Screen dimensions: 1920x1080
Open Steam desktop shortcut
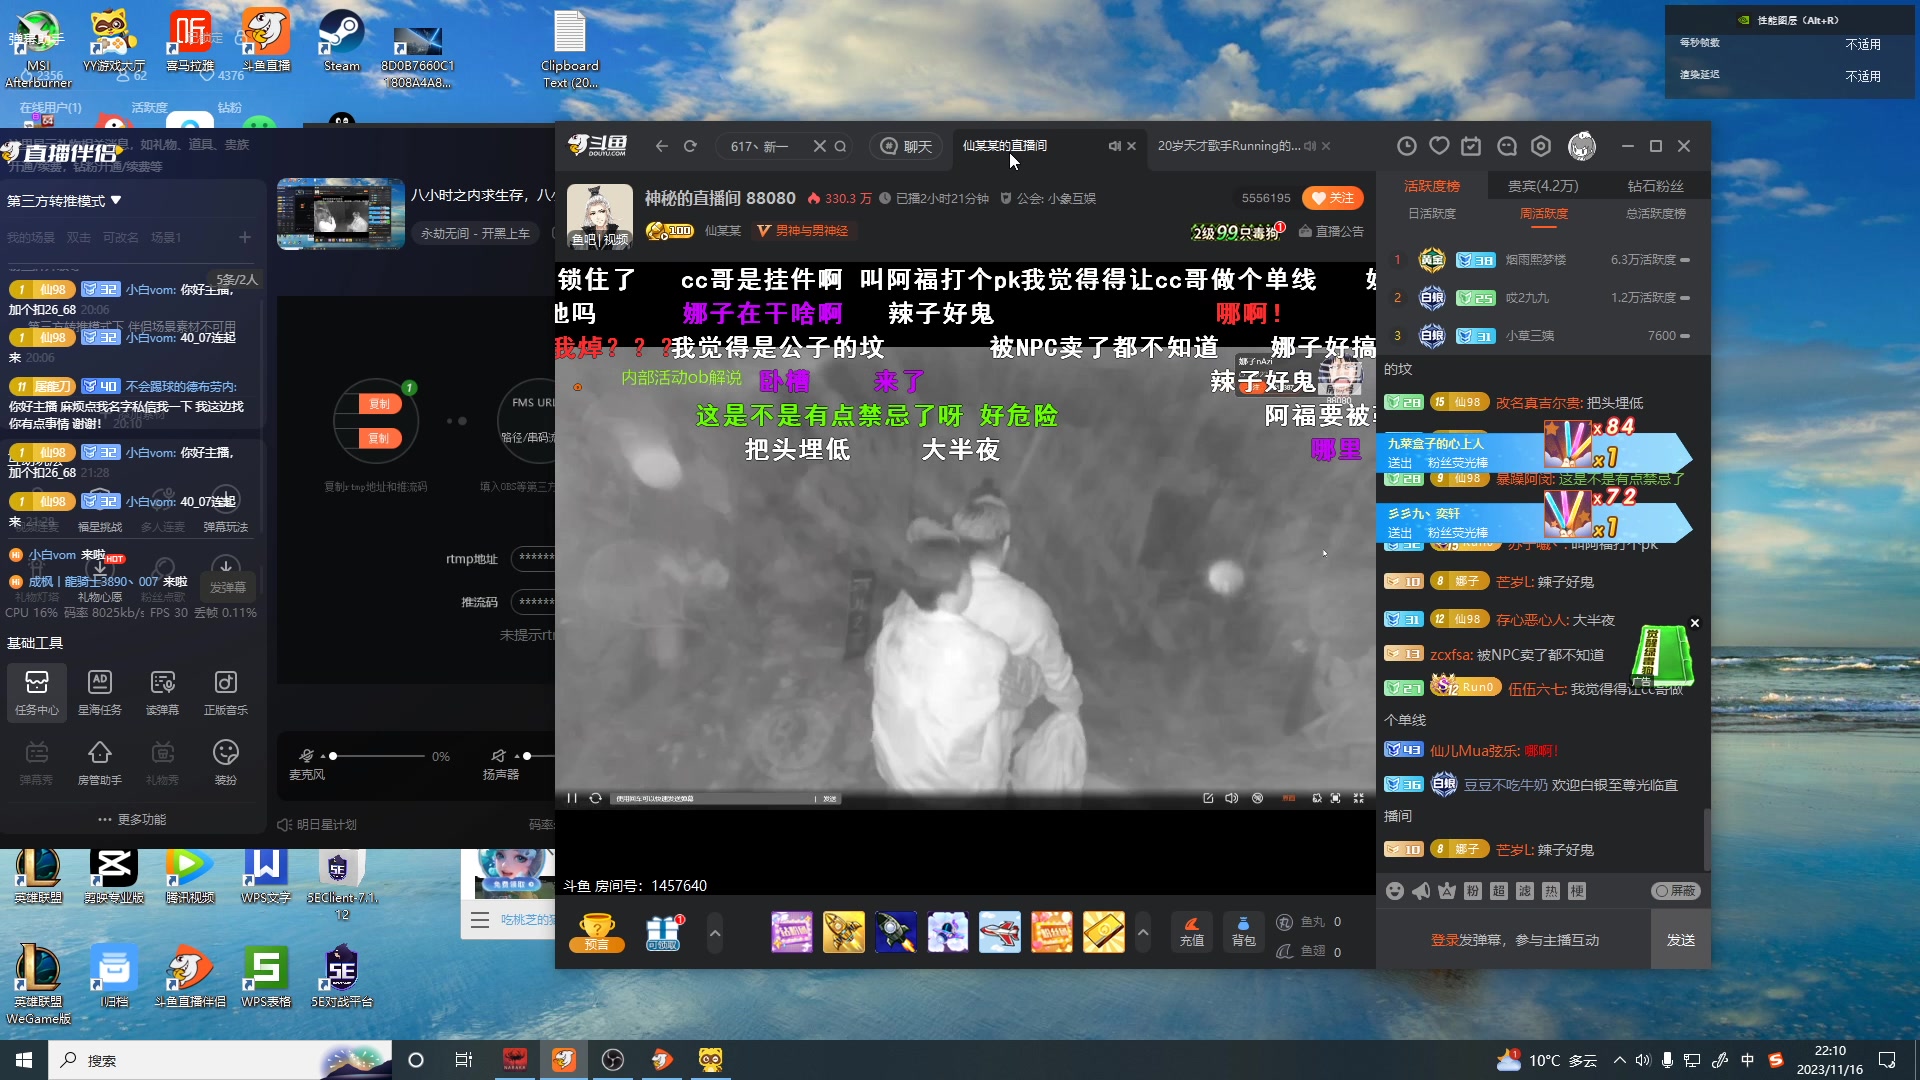pyautogui.click(x=341, y=40)
